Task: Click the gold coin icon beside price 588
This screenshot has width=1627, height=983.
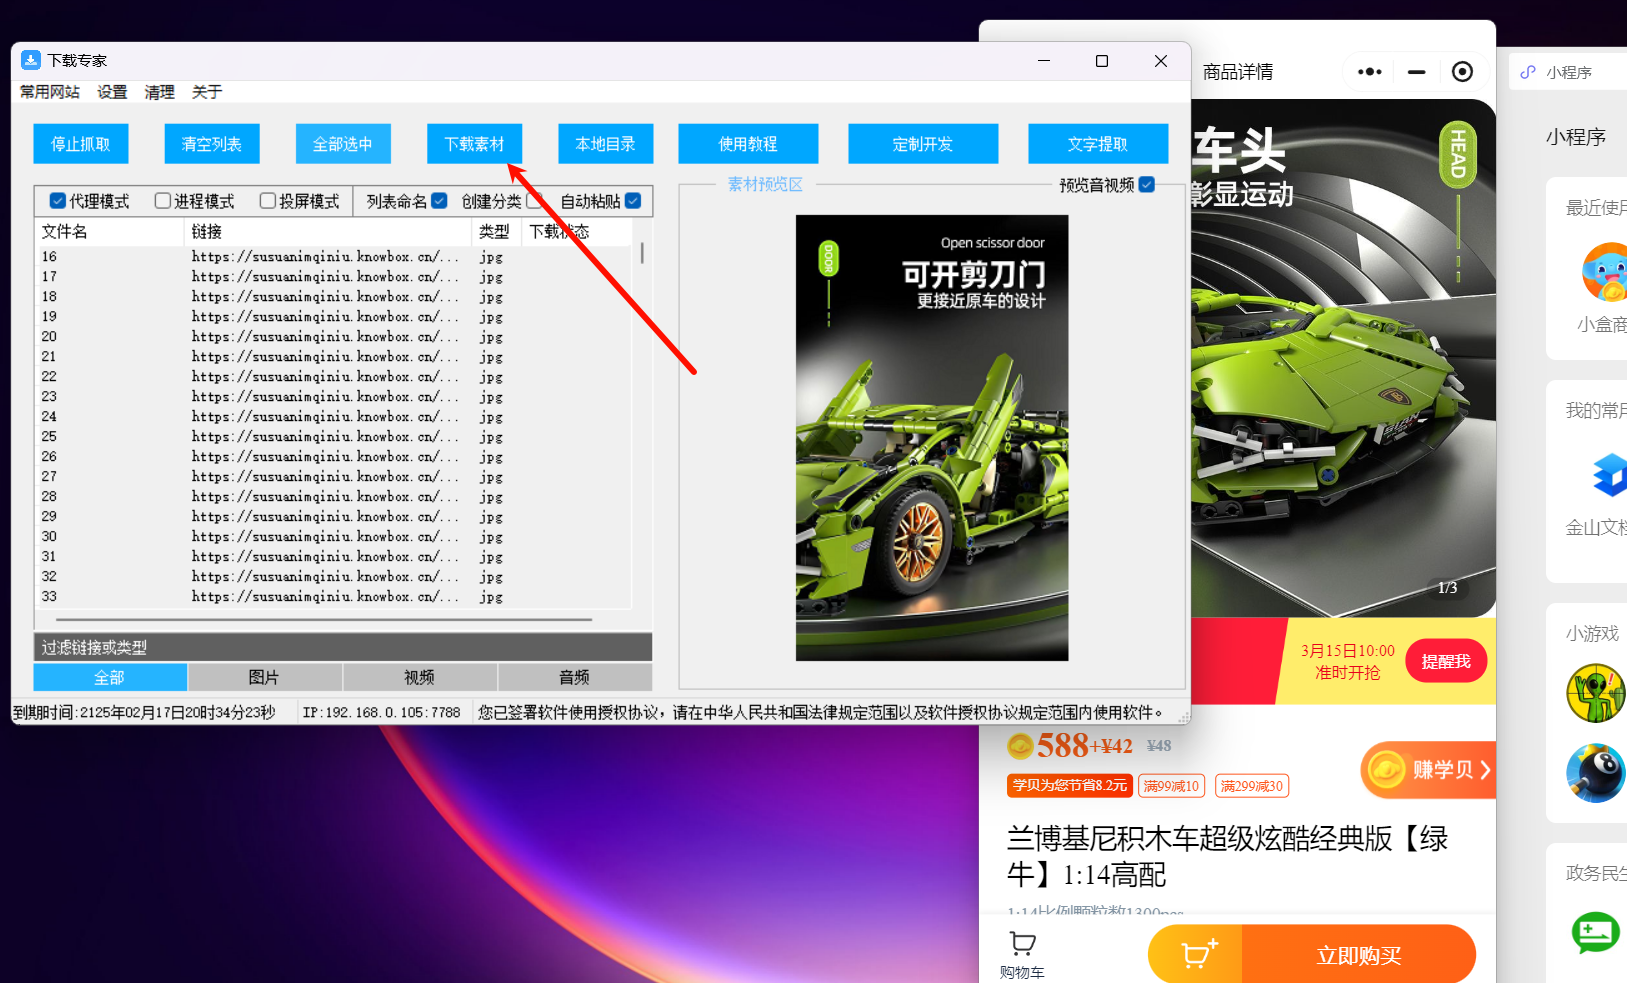Action: pos(1020,746)
